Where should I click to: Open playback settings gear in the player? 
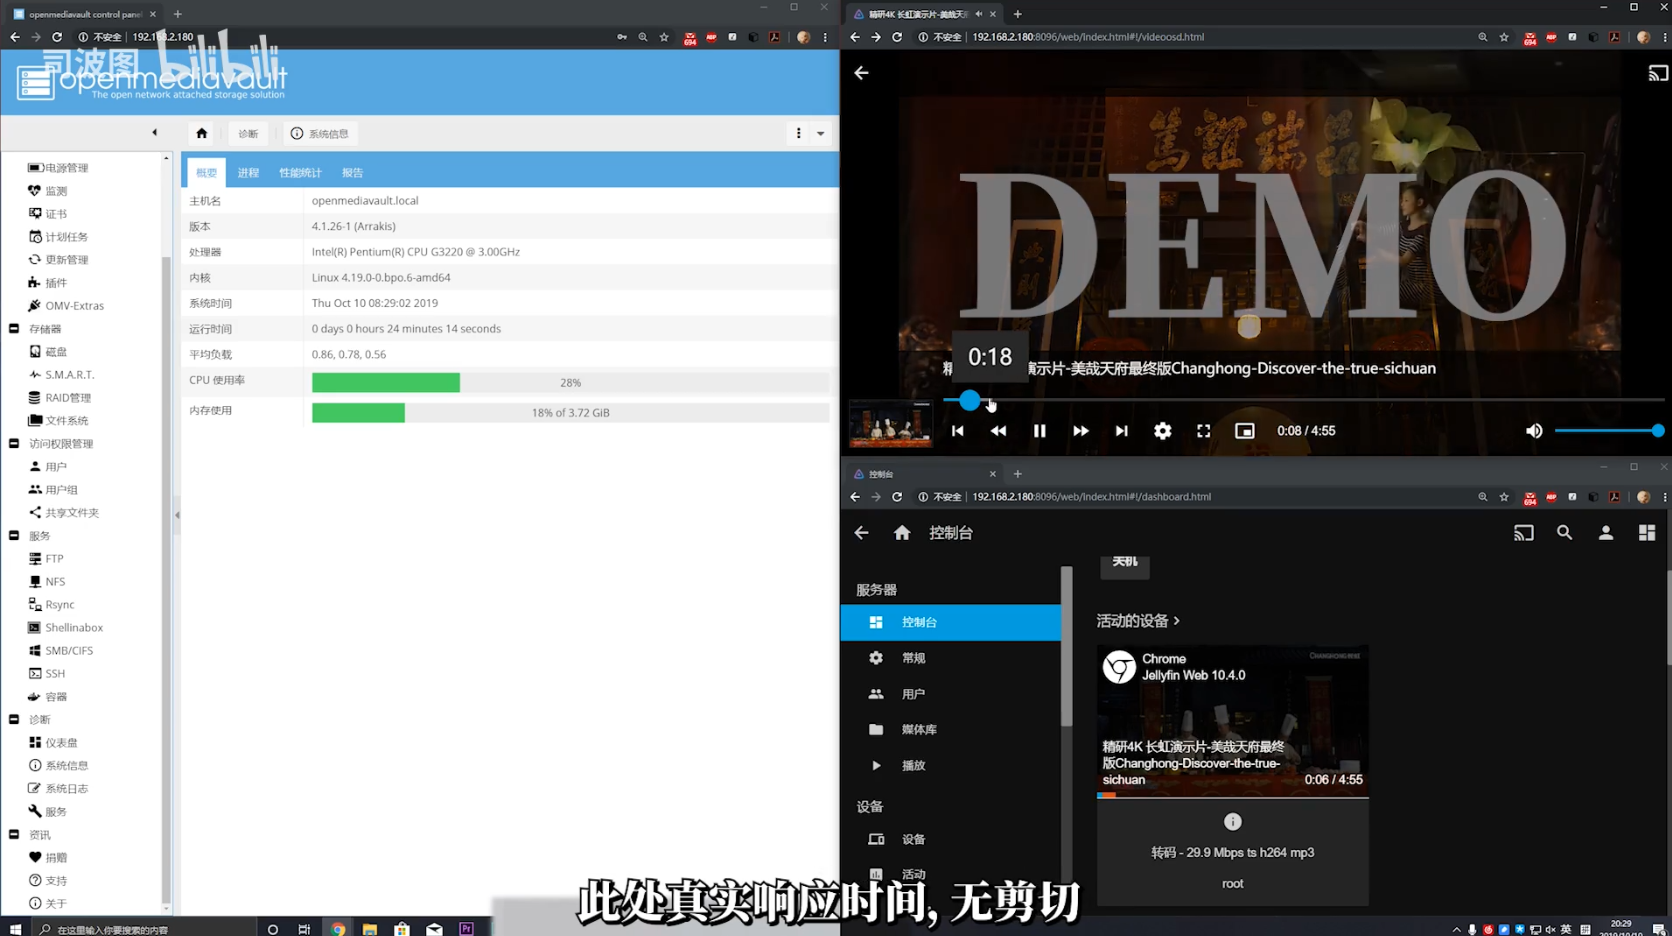(1163, 431)
